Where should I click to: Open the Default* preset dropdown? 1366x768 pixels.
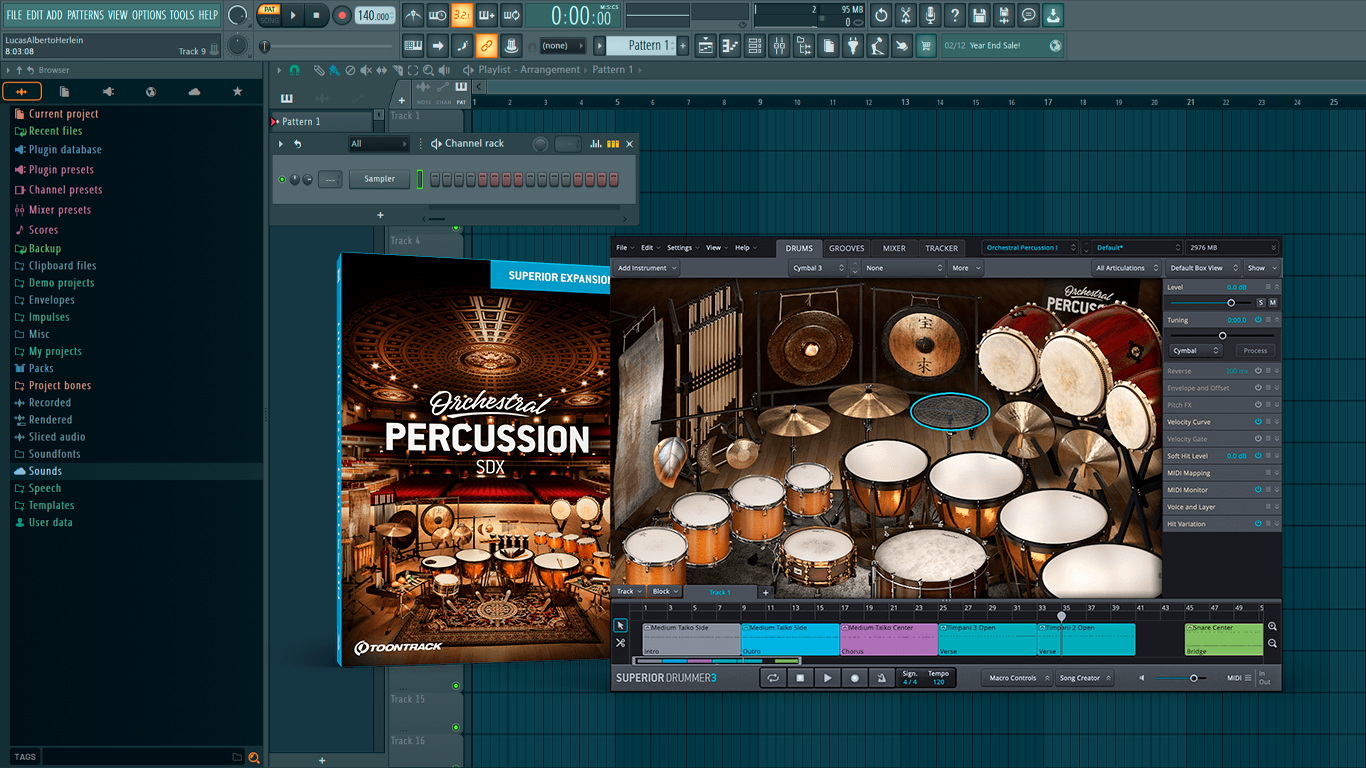1137,248
